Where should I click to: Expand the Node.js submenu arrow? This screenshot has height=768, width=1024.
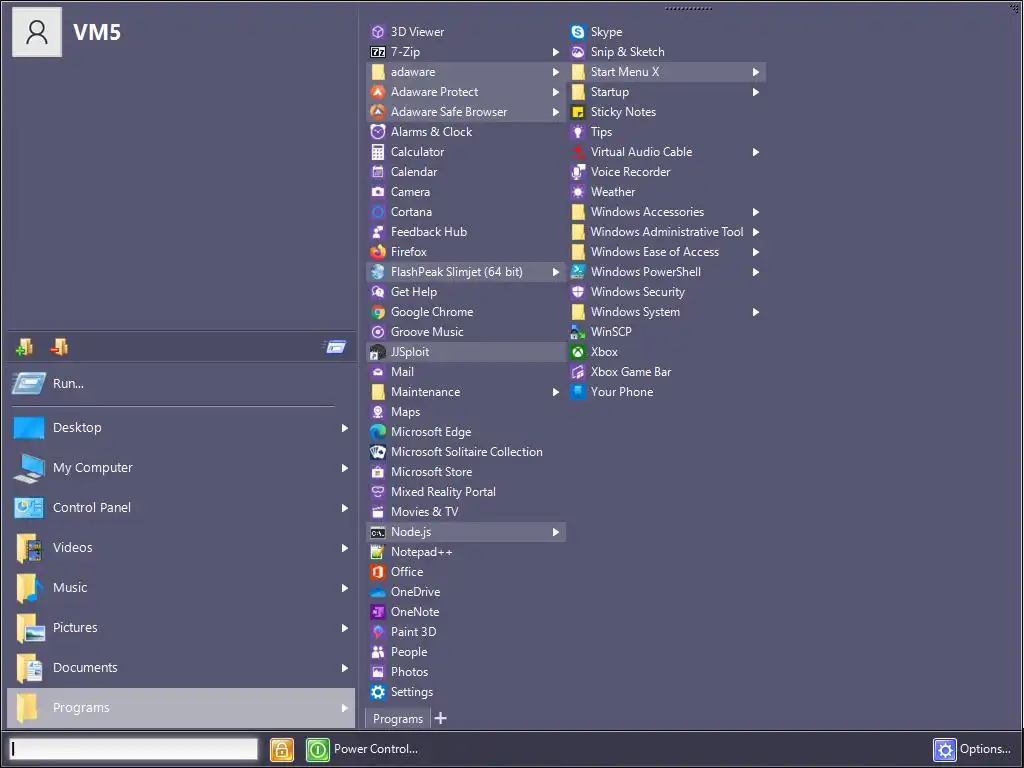556,532
